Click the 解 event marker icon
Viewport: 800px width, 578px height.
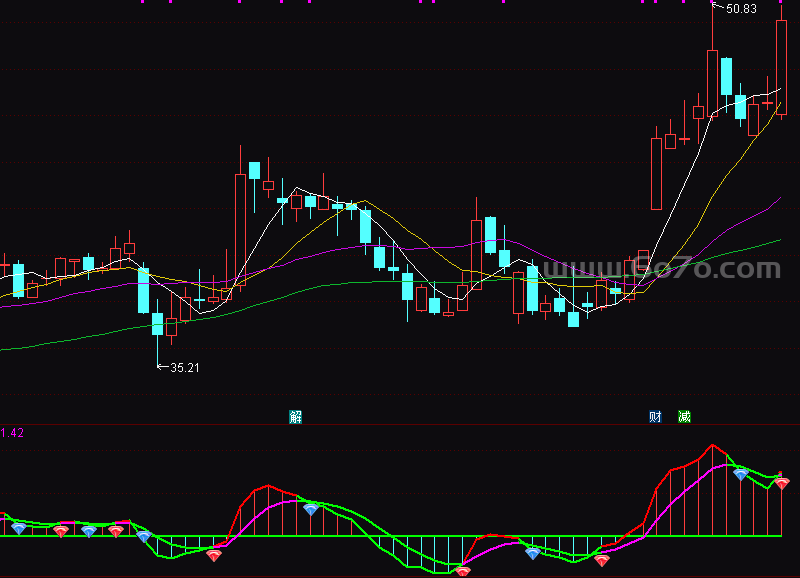point(295,416)
